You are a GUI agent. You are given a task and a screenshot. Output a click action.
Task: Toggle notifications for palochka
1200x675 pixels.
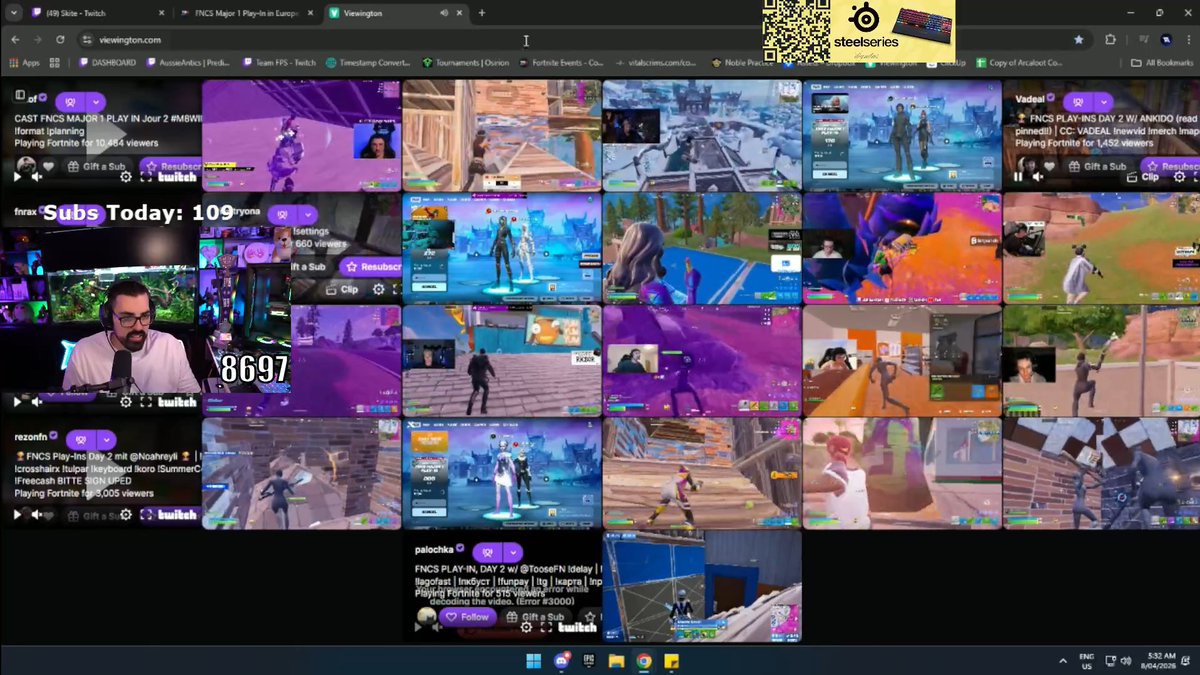[488, 552]
